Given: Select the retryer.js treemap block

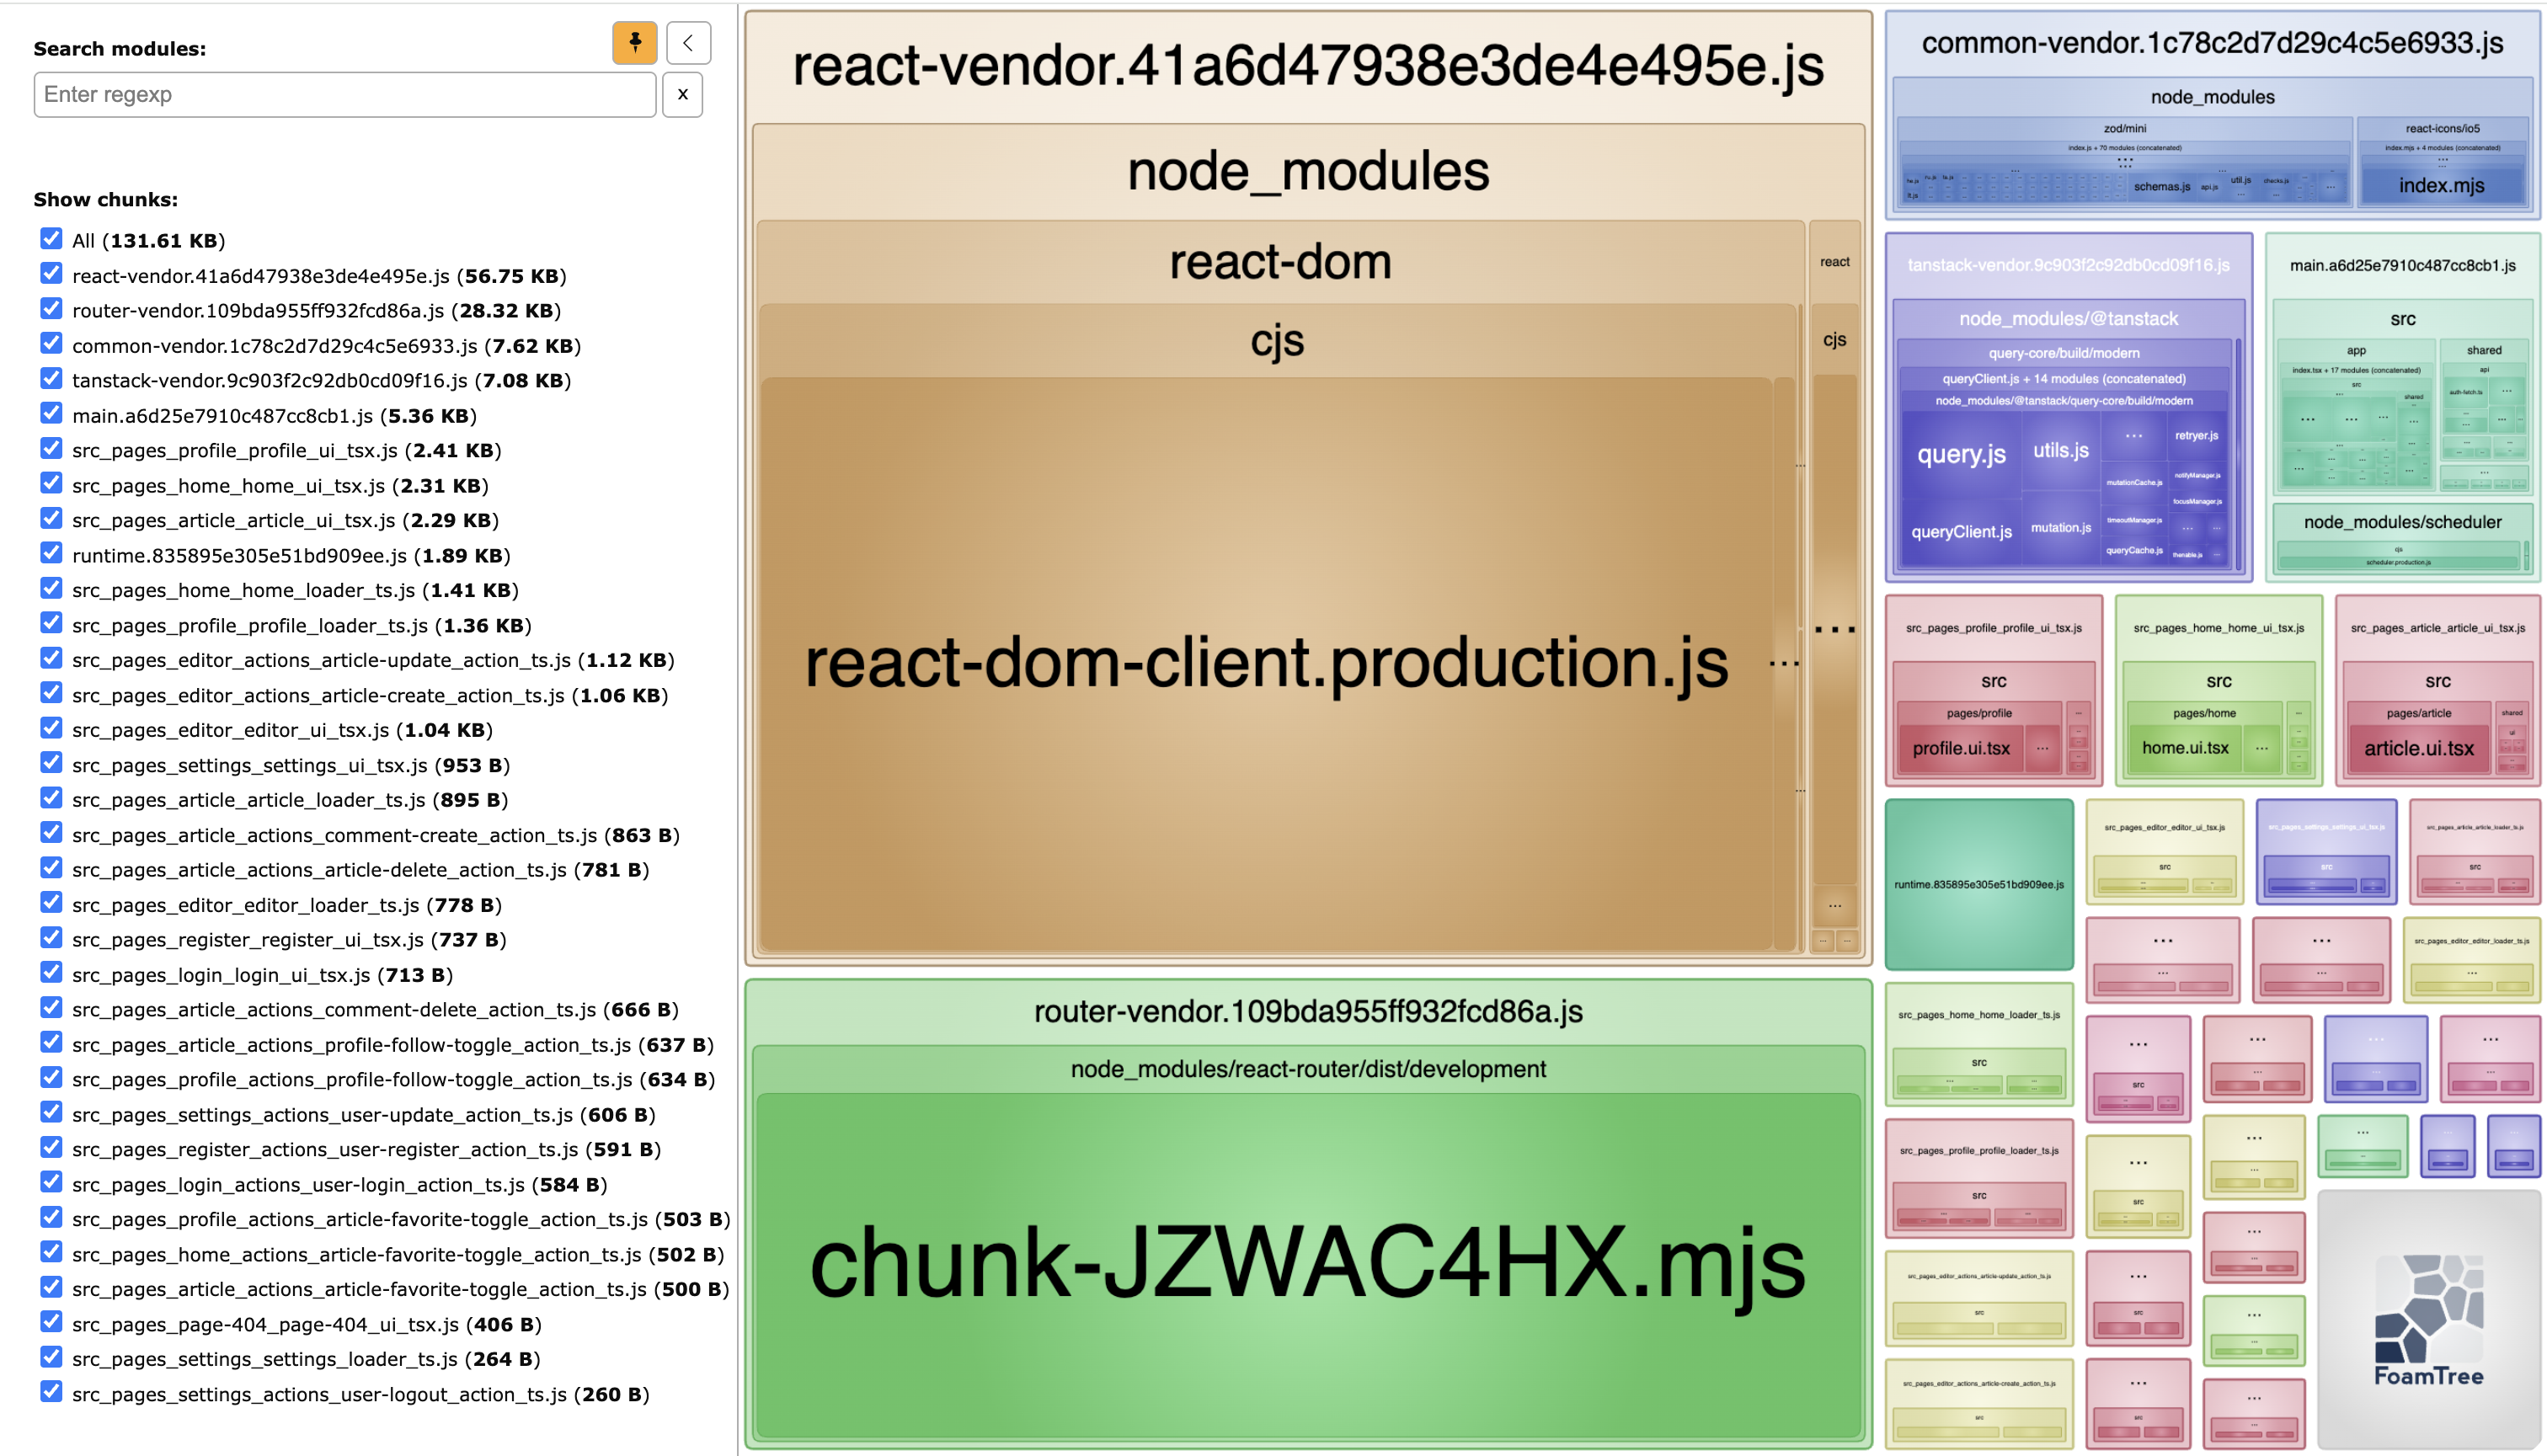Looking at the screenshot, I should [2196, 436].
